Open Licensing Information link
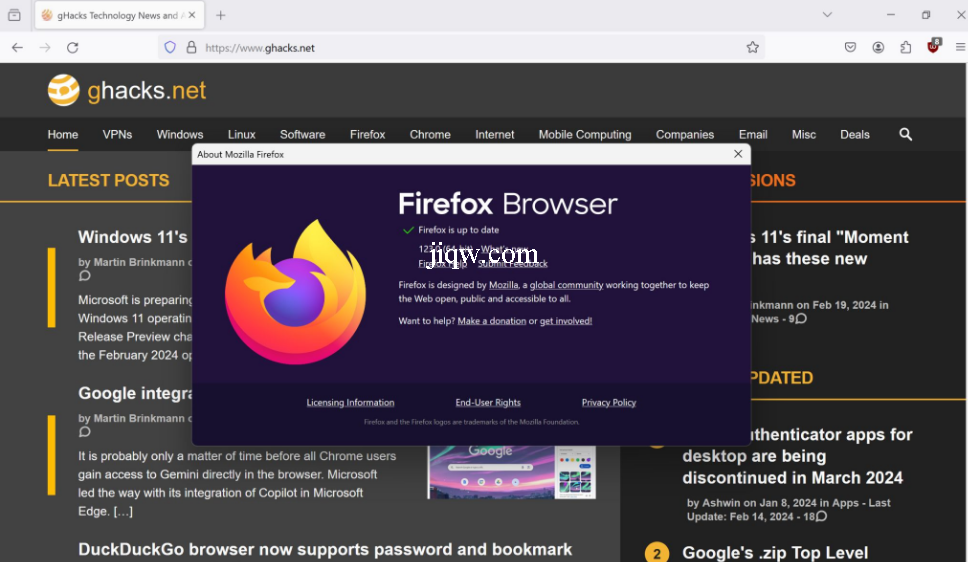968x562 pixels. (x=350, y=403)
